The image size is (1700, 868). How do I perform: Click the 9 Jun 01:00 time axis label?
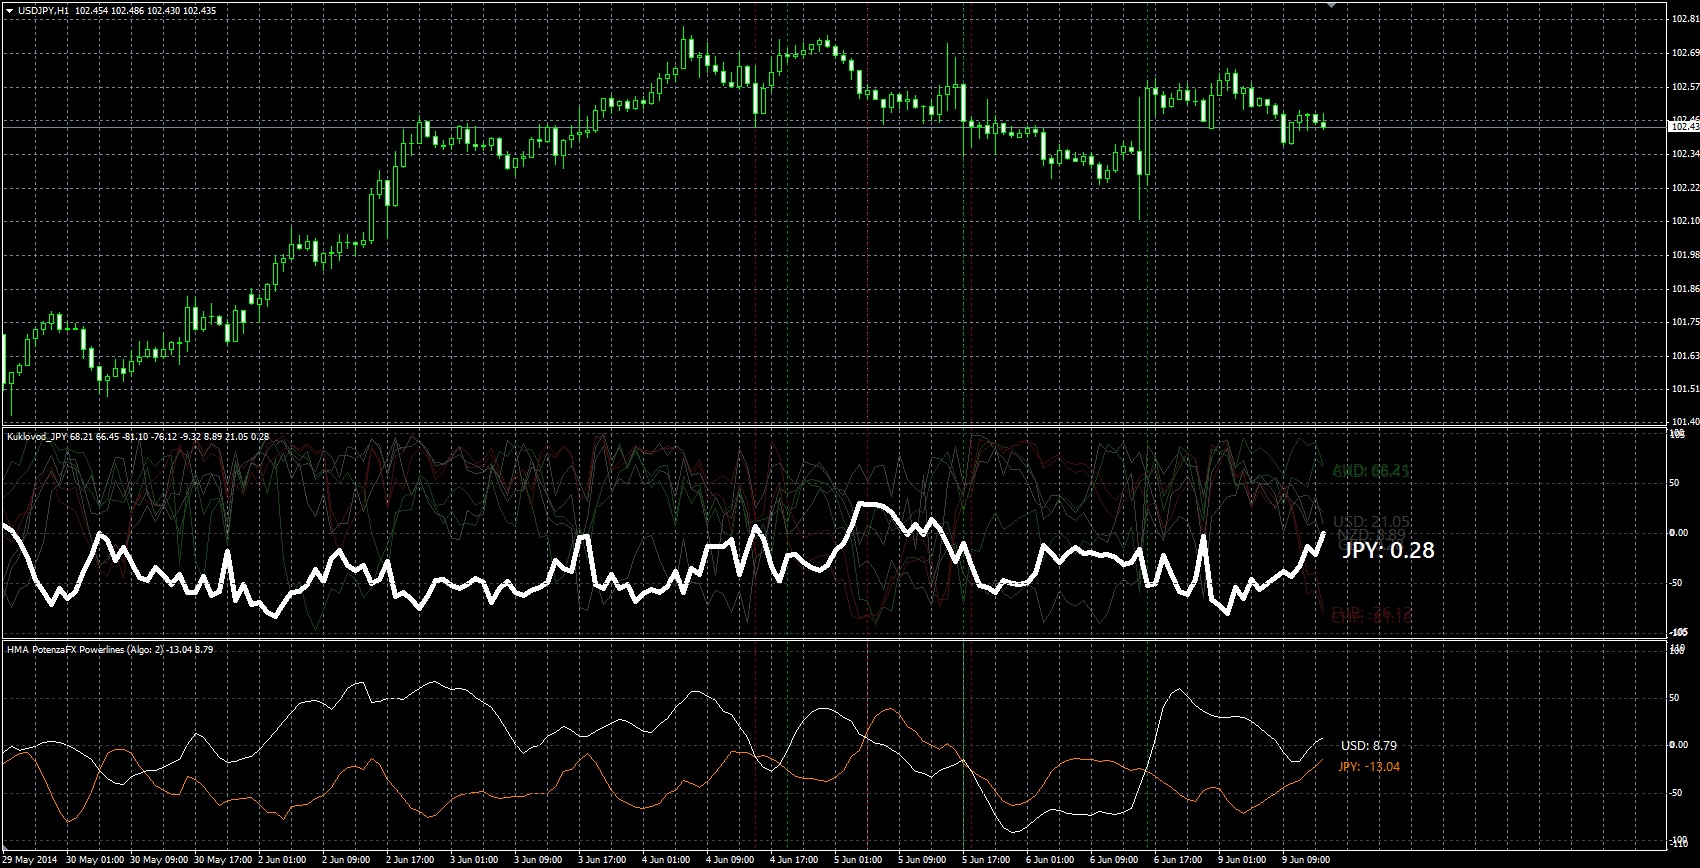click(1242, 860)
